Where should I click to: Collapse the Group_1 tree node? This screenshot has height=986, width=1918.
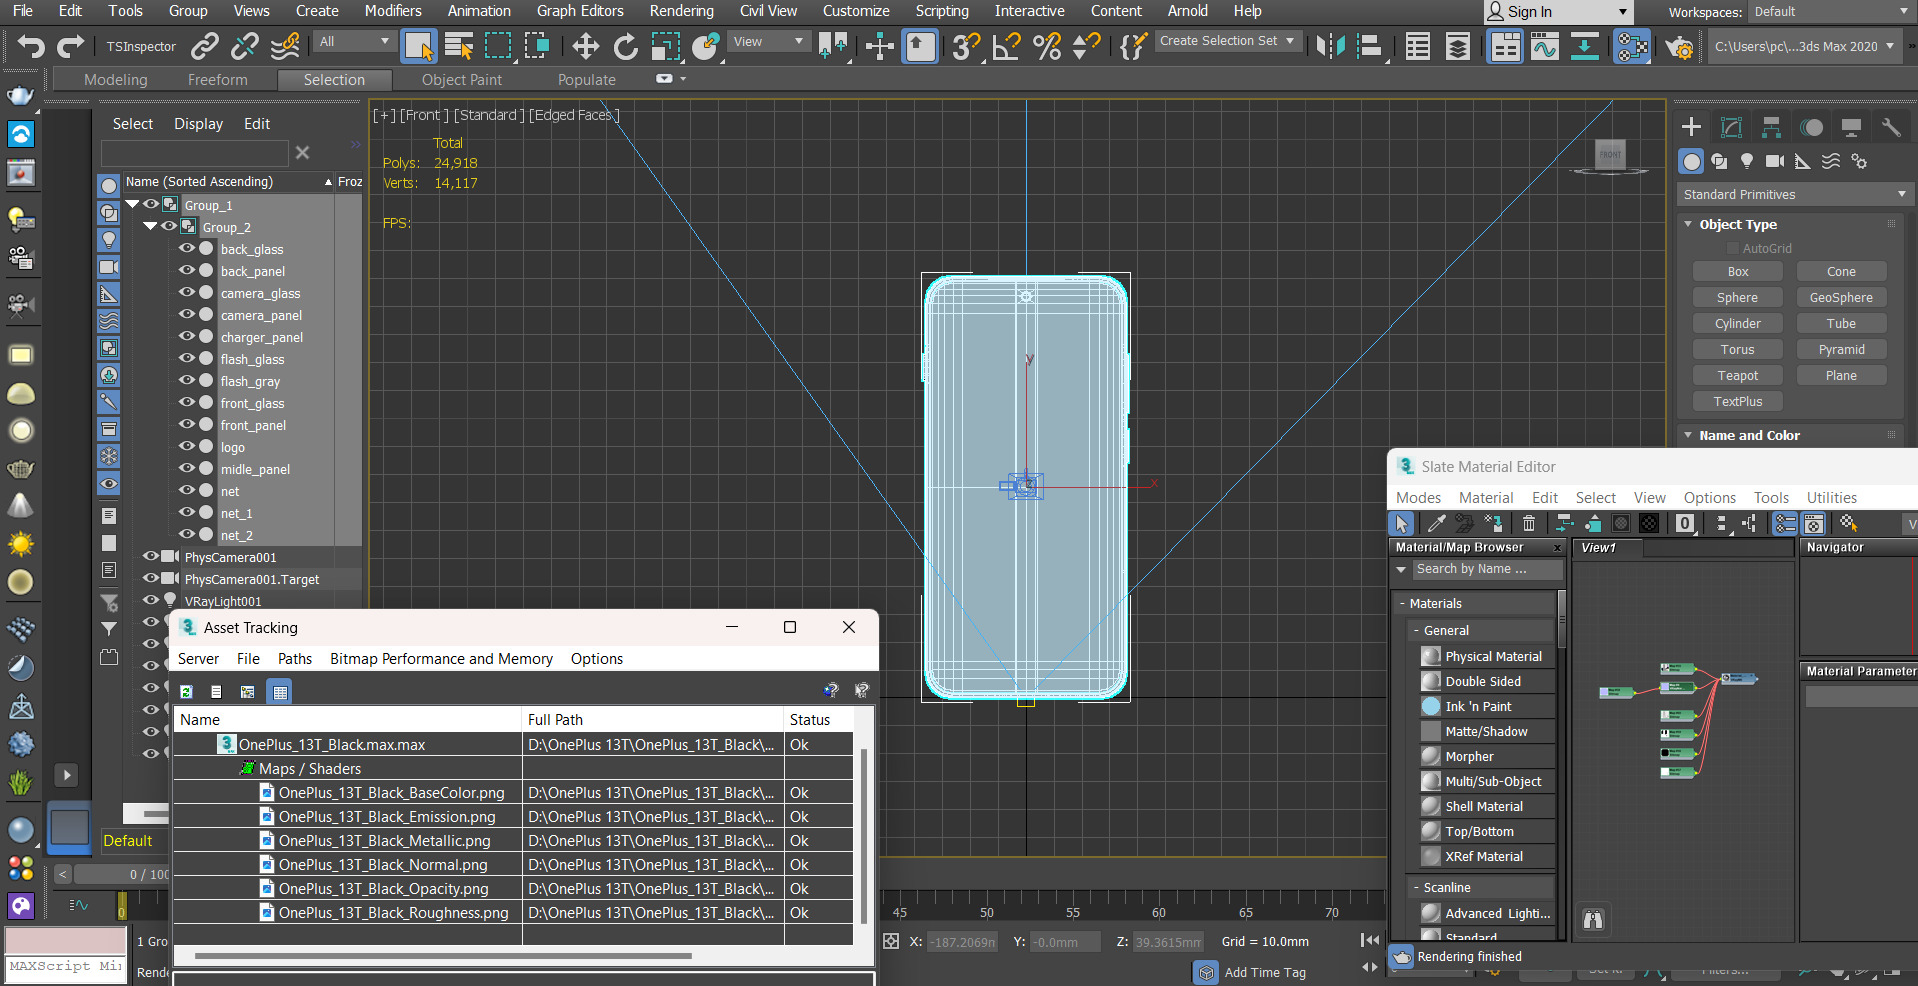click(x=132, y=204)
